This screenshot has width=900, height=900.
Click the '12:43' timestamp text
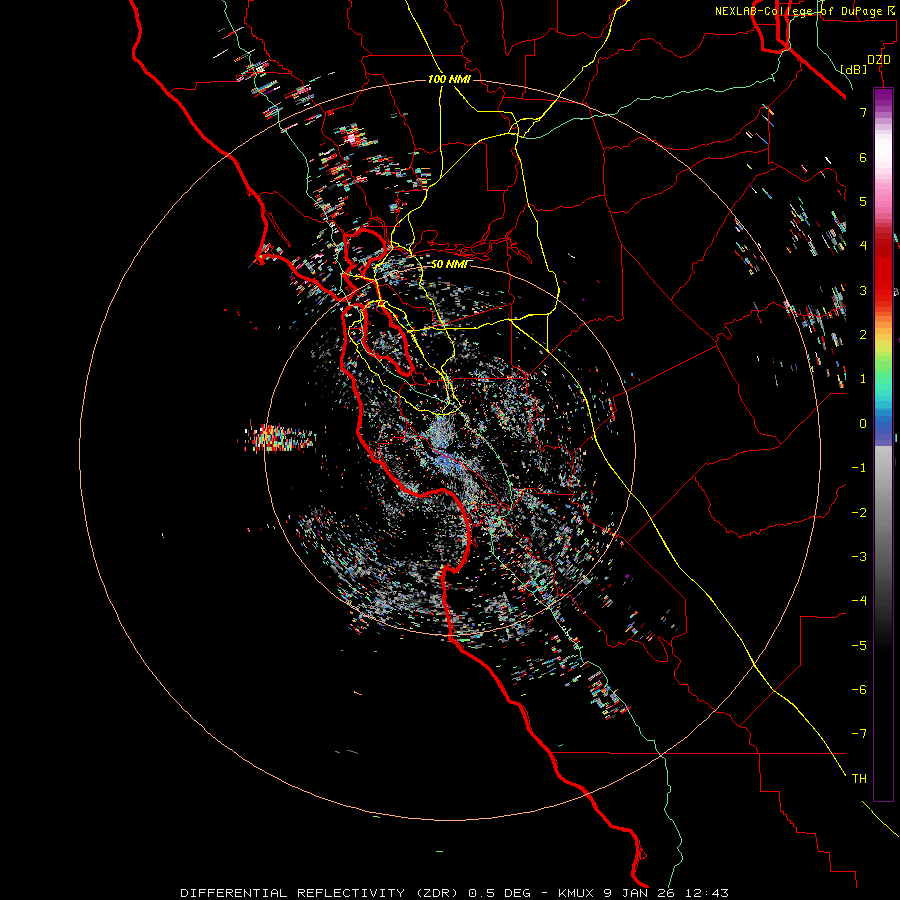tap(705, 893)
